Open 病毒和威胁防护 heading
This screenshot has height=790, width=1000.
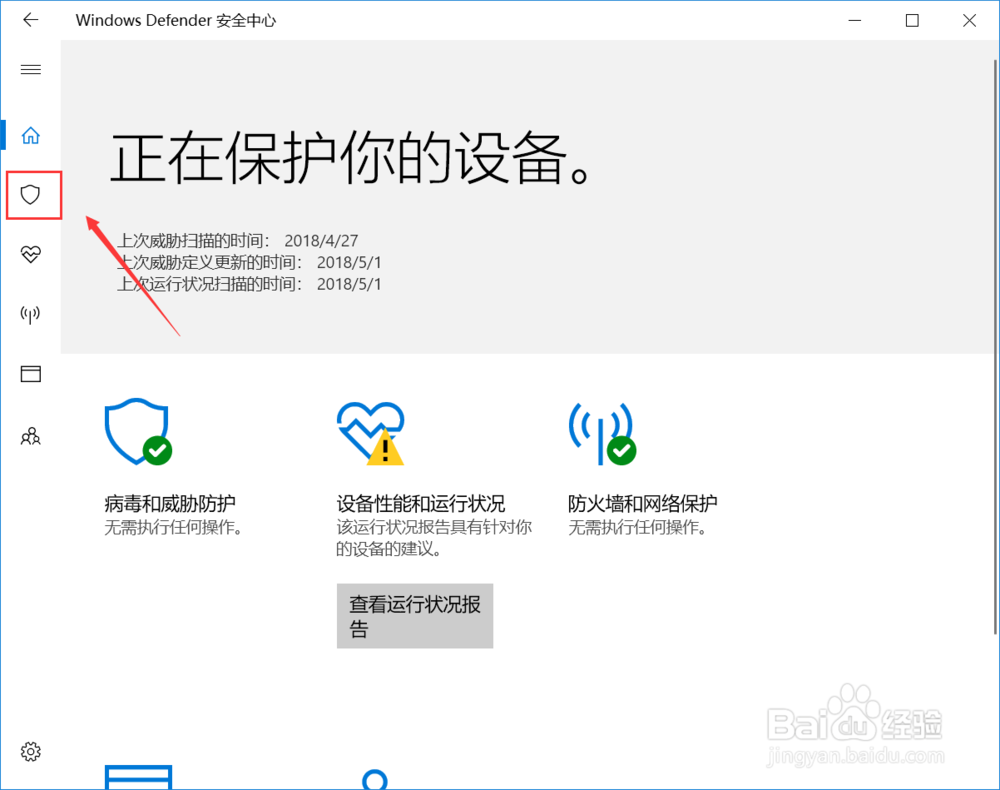pyautogui.click(x=170, y=504)
